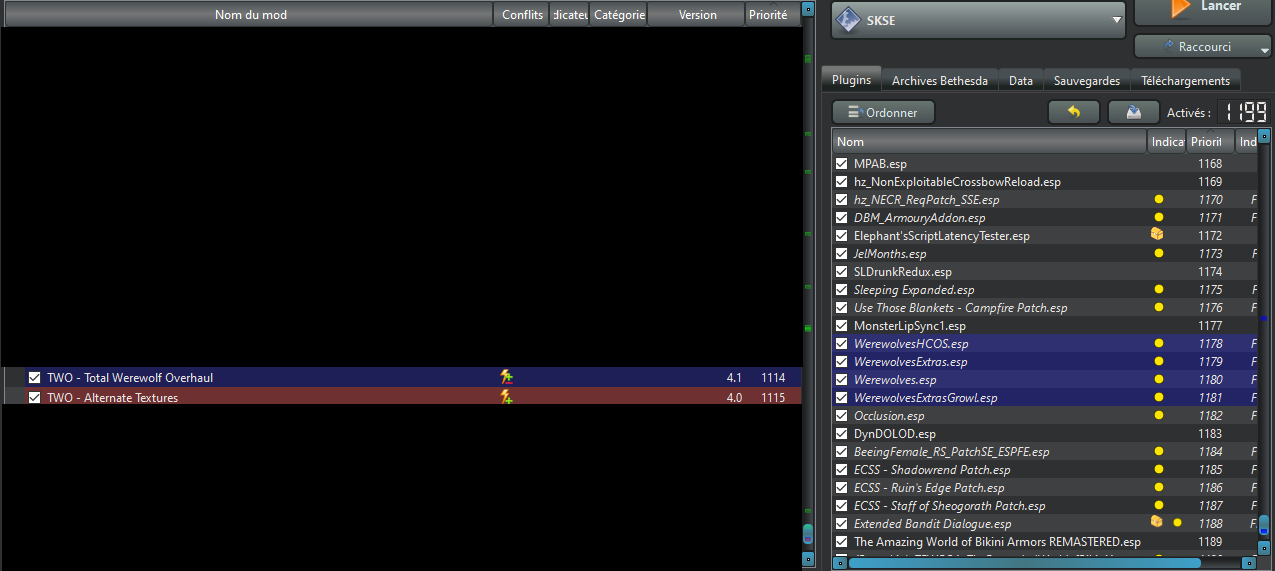
Task: Open the Archives Bethesda tab
Action: click(x=940, y=81)
